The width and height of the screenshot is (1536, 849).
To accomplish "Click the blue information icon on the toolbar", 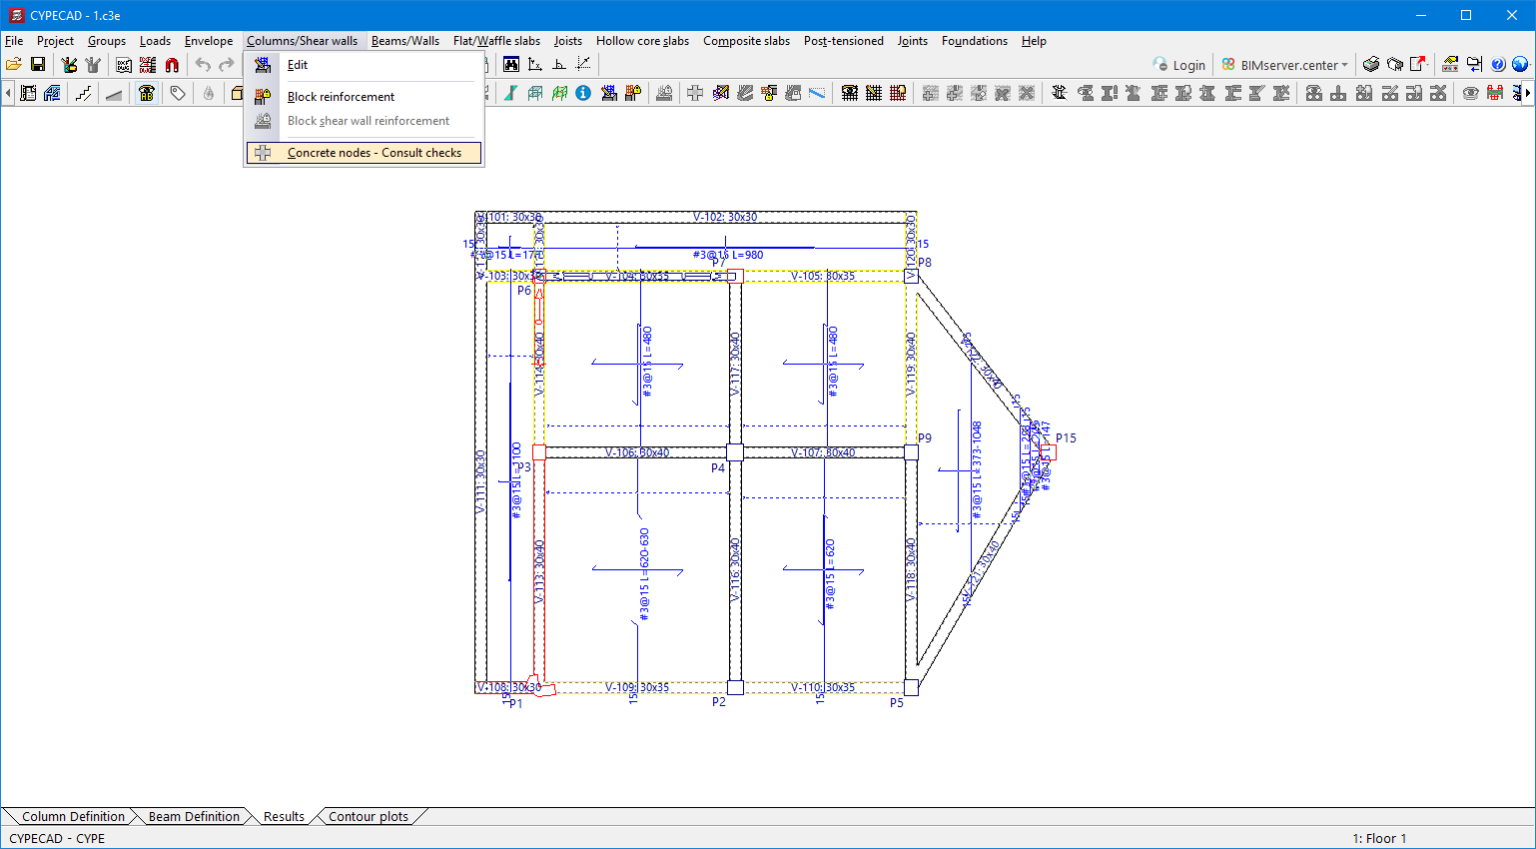I will point(582,93).
